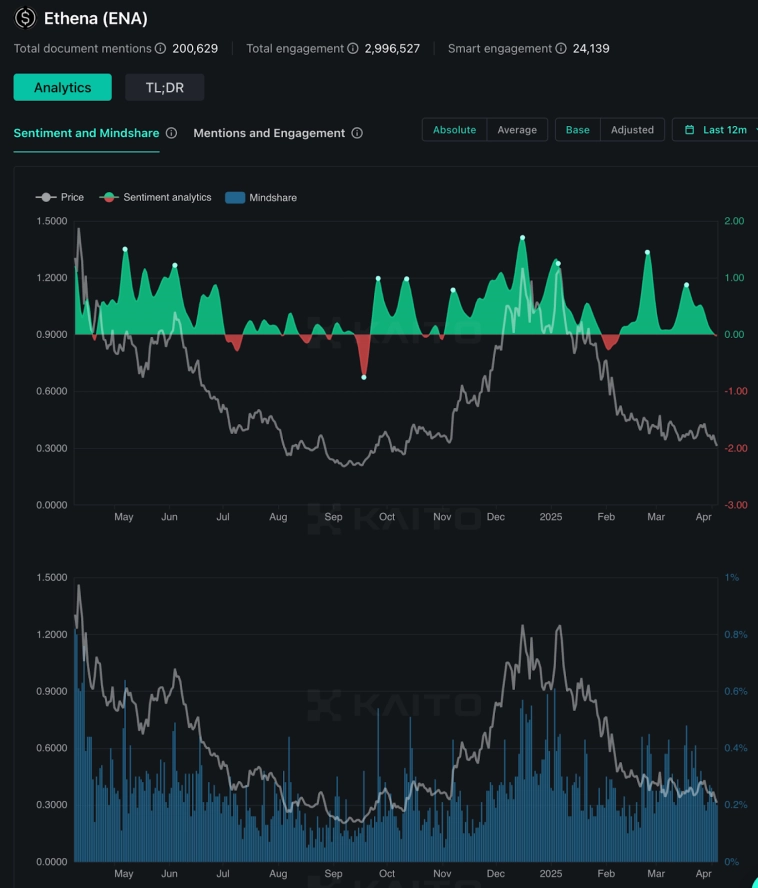Click the sentiment peak marker in early May
Screen dimensions: 758x888
point(125,249)
